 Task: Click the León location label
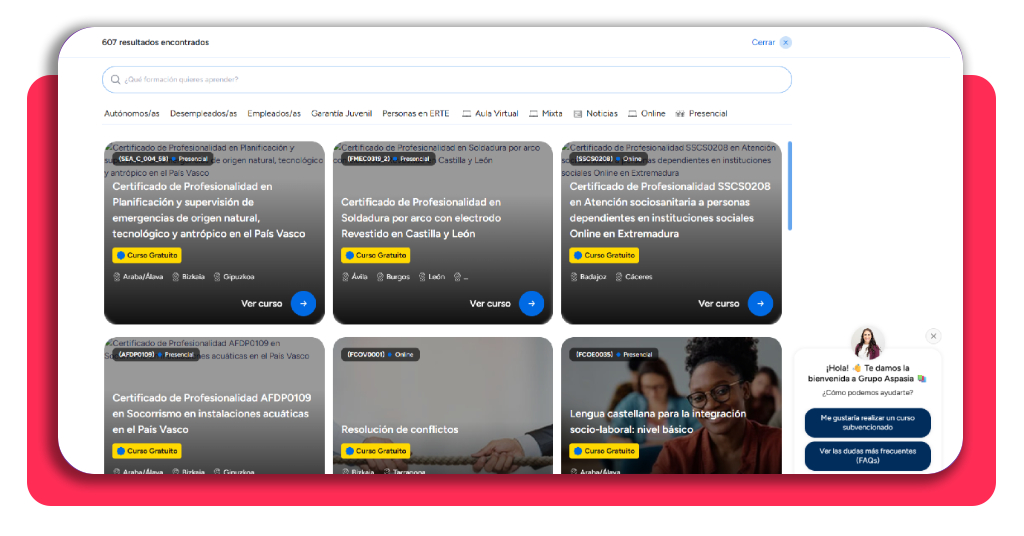click(x=432, y=277)
